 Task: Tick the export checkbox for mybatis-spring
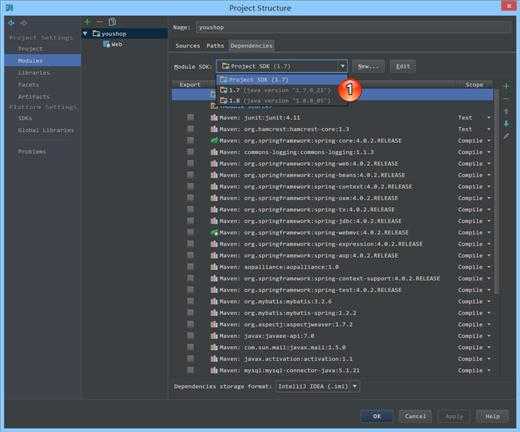coord(190,313)
